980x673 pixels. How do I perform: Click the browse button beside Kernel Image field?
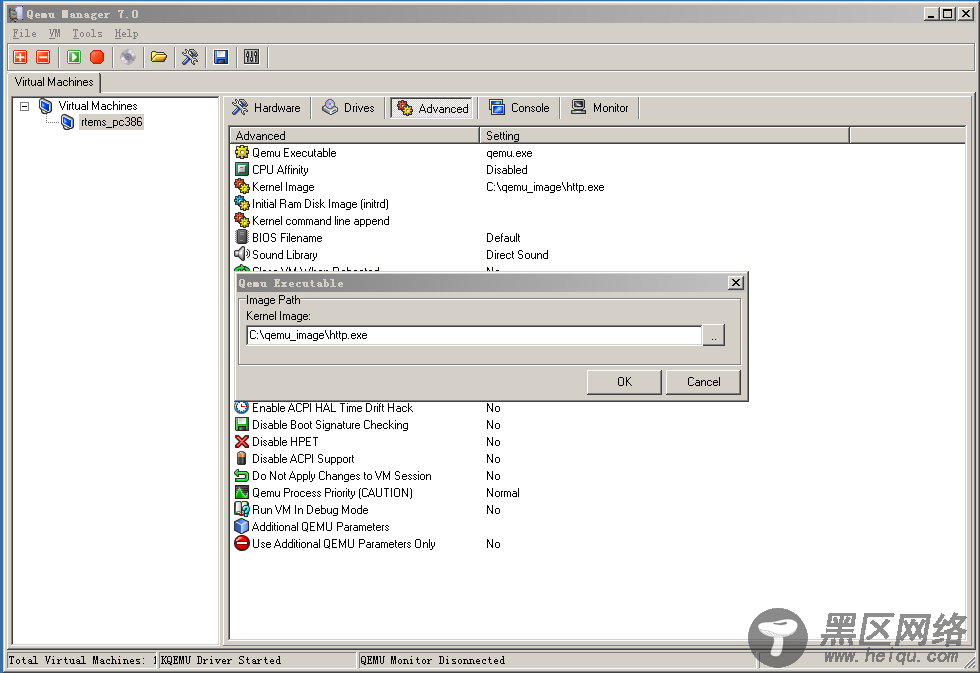pos(713,336)
